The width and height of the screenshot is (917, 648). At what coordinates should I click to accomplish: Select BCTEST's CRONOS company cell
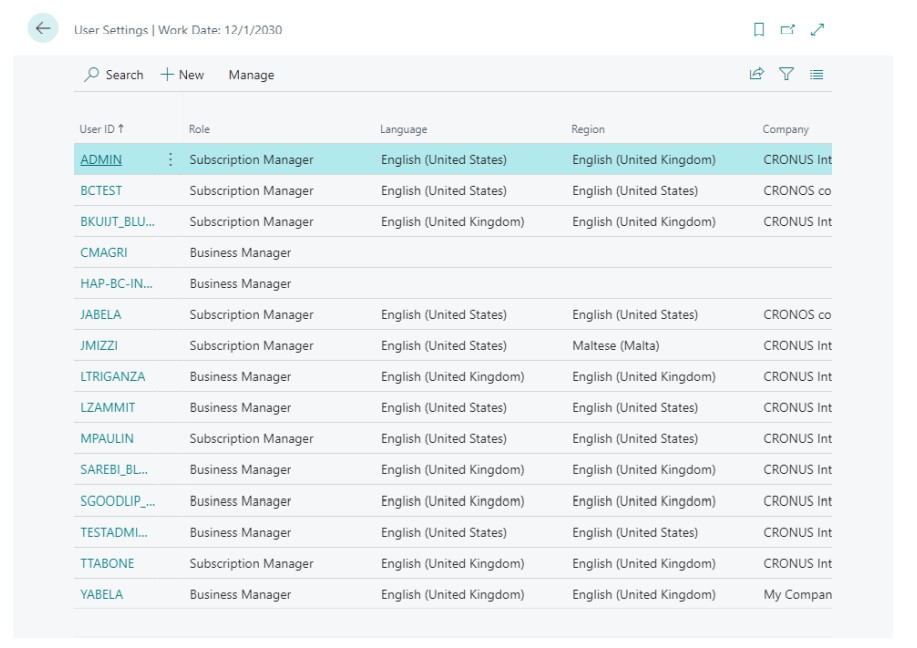796,191
